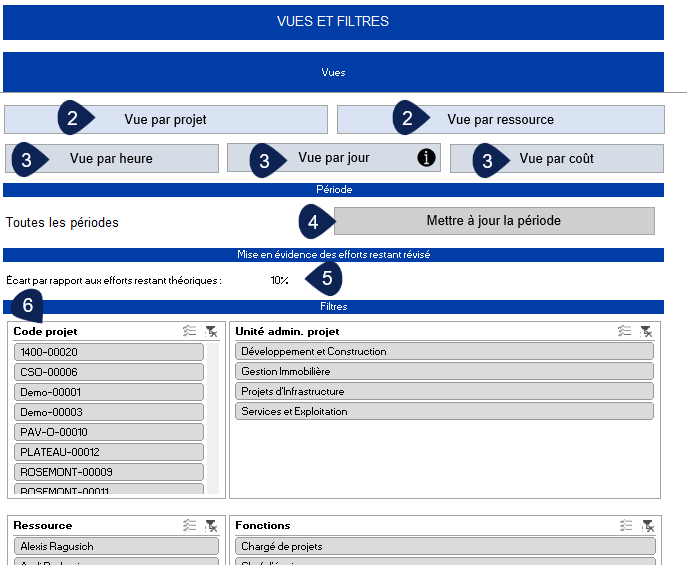Viewport: 687px width, 565px height.
Task: Click the Unité admin. projet slicer header
Action: coord(287,332)
